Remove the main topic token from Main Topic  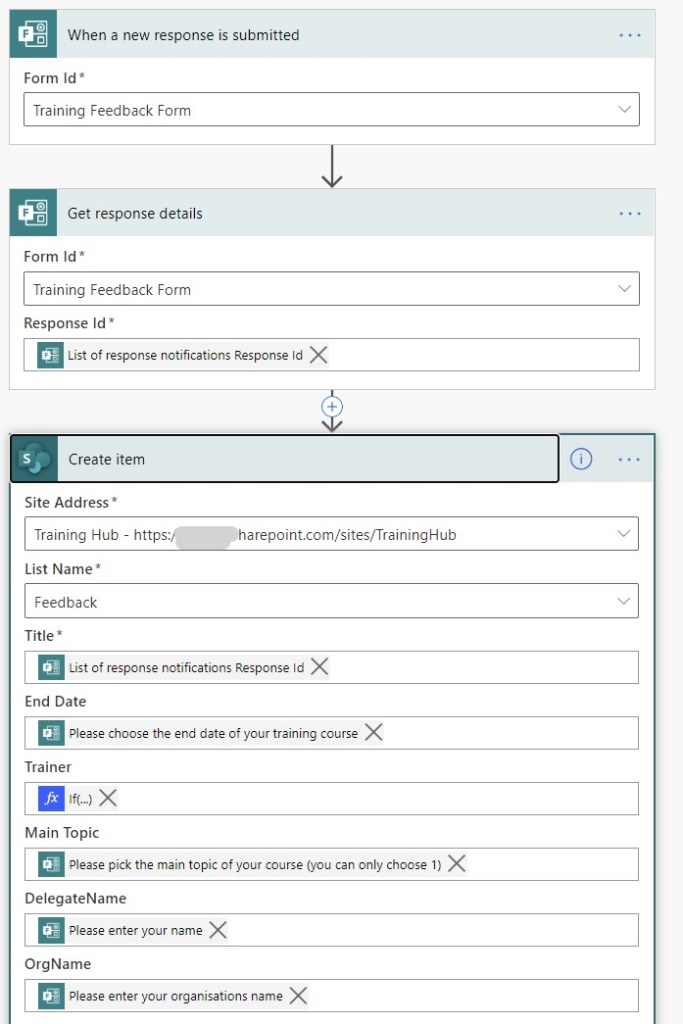(x=456, y=864)
